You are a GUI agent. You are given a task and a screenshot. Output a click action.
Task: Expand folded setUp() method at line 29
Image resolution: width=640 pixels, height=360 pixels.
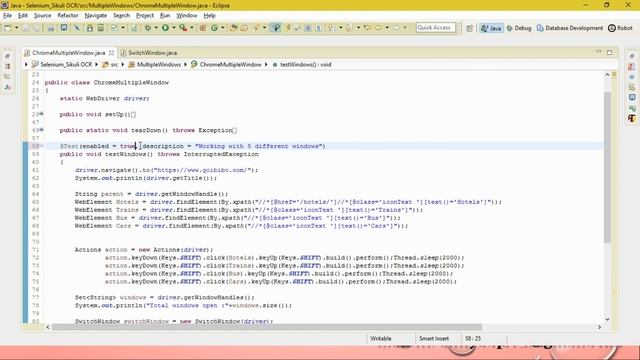coord(42,114)
